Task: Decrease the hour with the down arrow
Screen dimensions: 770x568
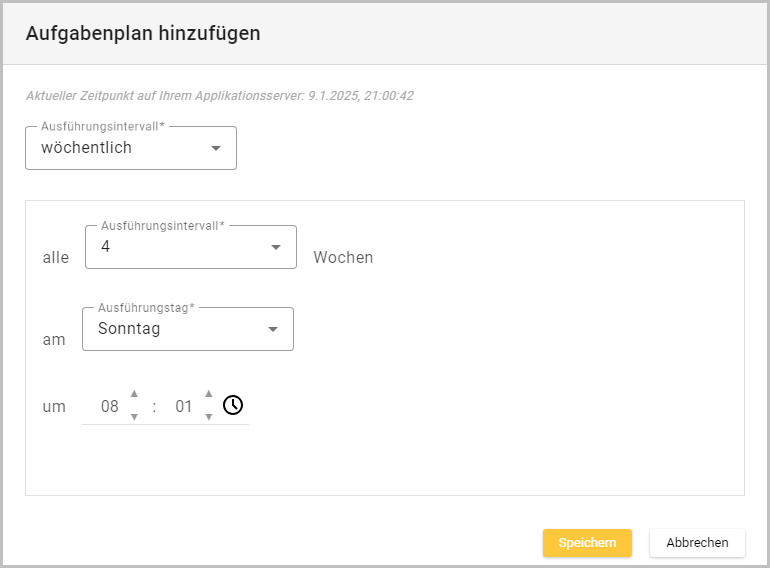Action: pos(134,417)
